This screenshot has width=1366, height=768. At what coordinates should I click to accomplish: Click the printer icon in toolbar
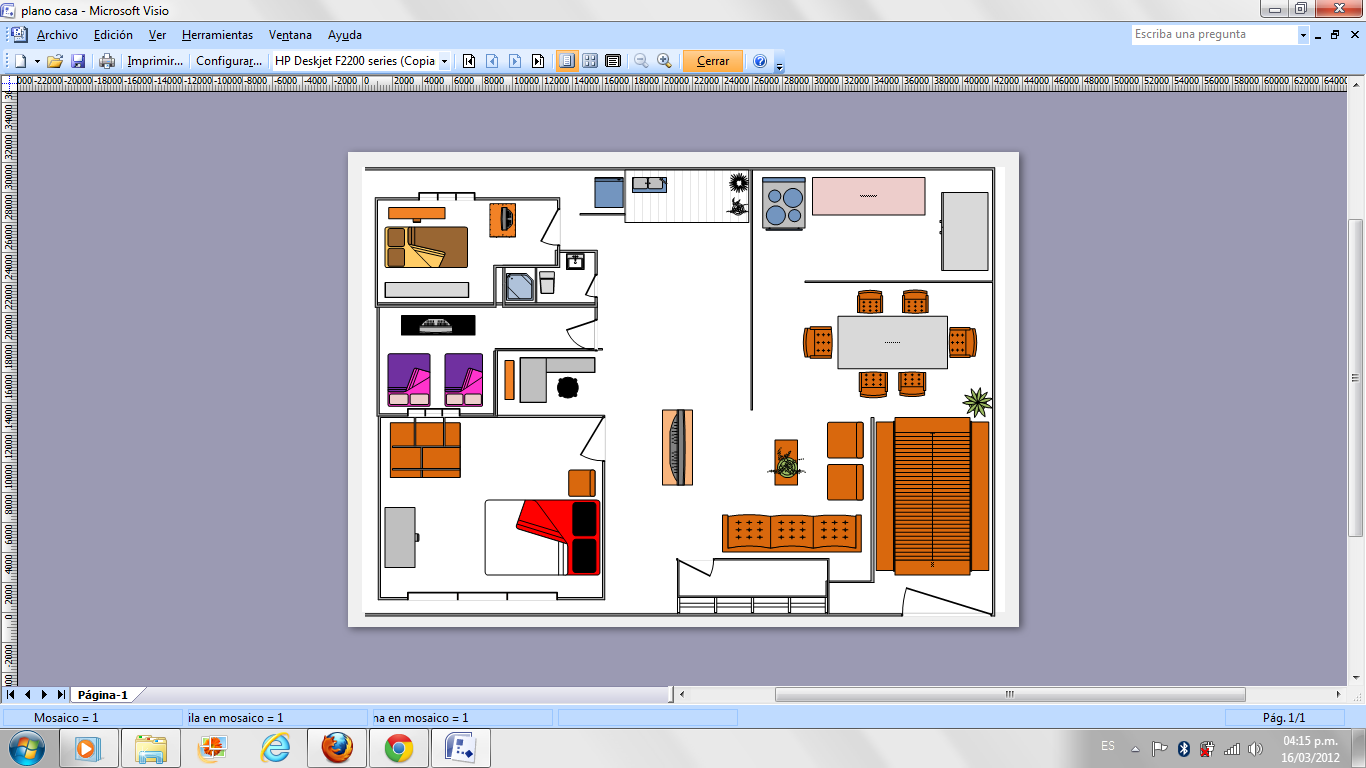pos(107,61)
